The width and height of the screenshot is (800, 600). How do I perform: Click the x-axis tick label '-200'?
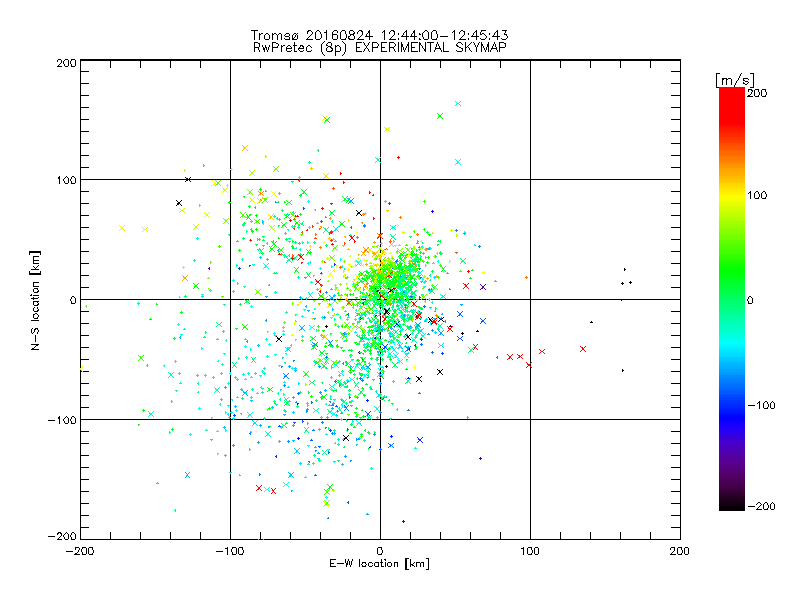[80, 551]
